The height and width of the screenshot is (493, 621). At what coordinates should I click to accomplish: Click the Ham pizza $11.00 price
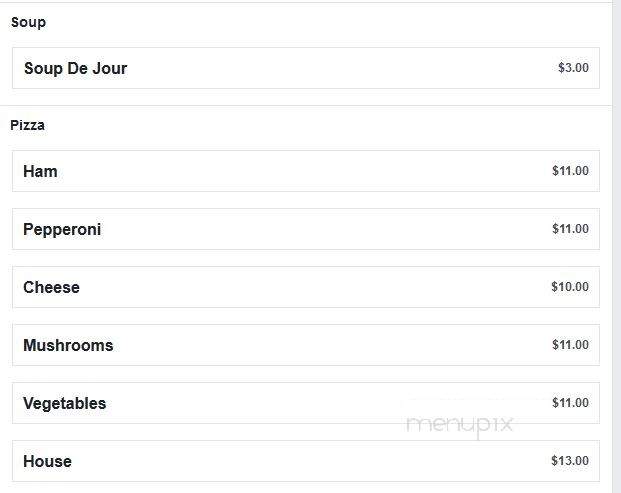(570, 171)
